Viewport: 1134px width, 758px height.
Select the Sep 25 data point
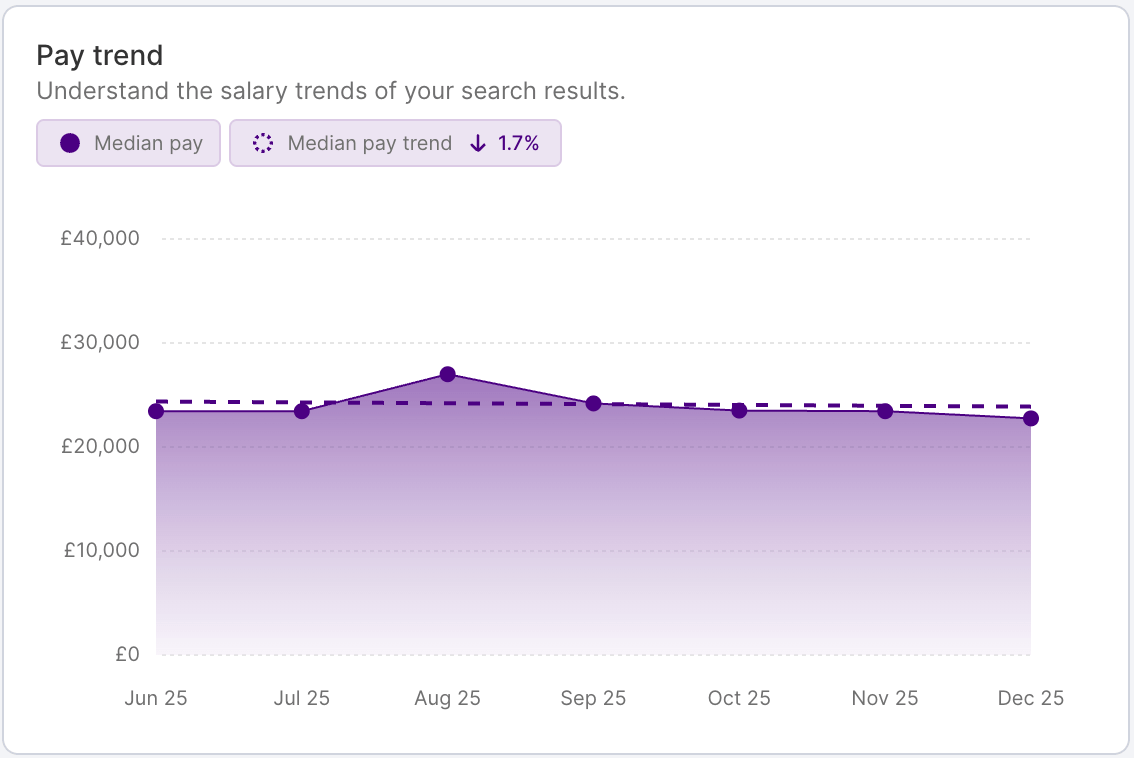pyautogui.click(x=593, y=403)
